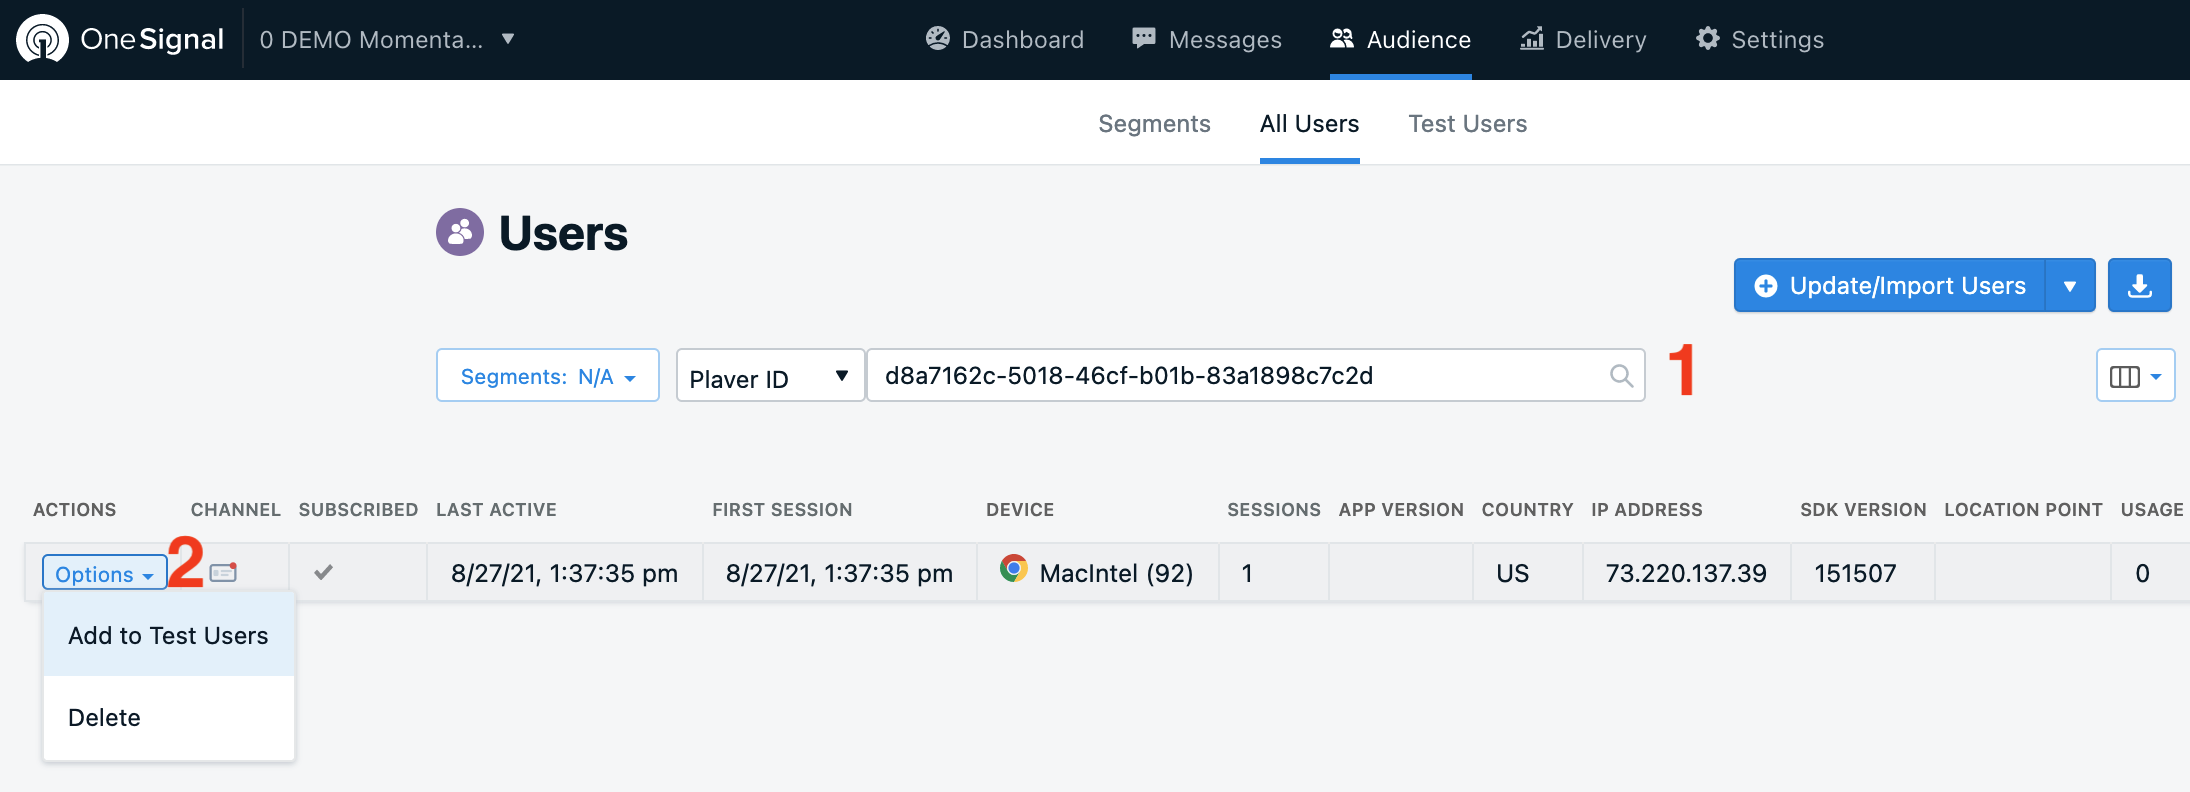Click Last Active column header

point(496,509)
